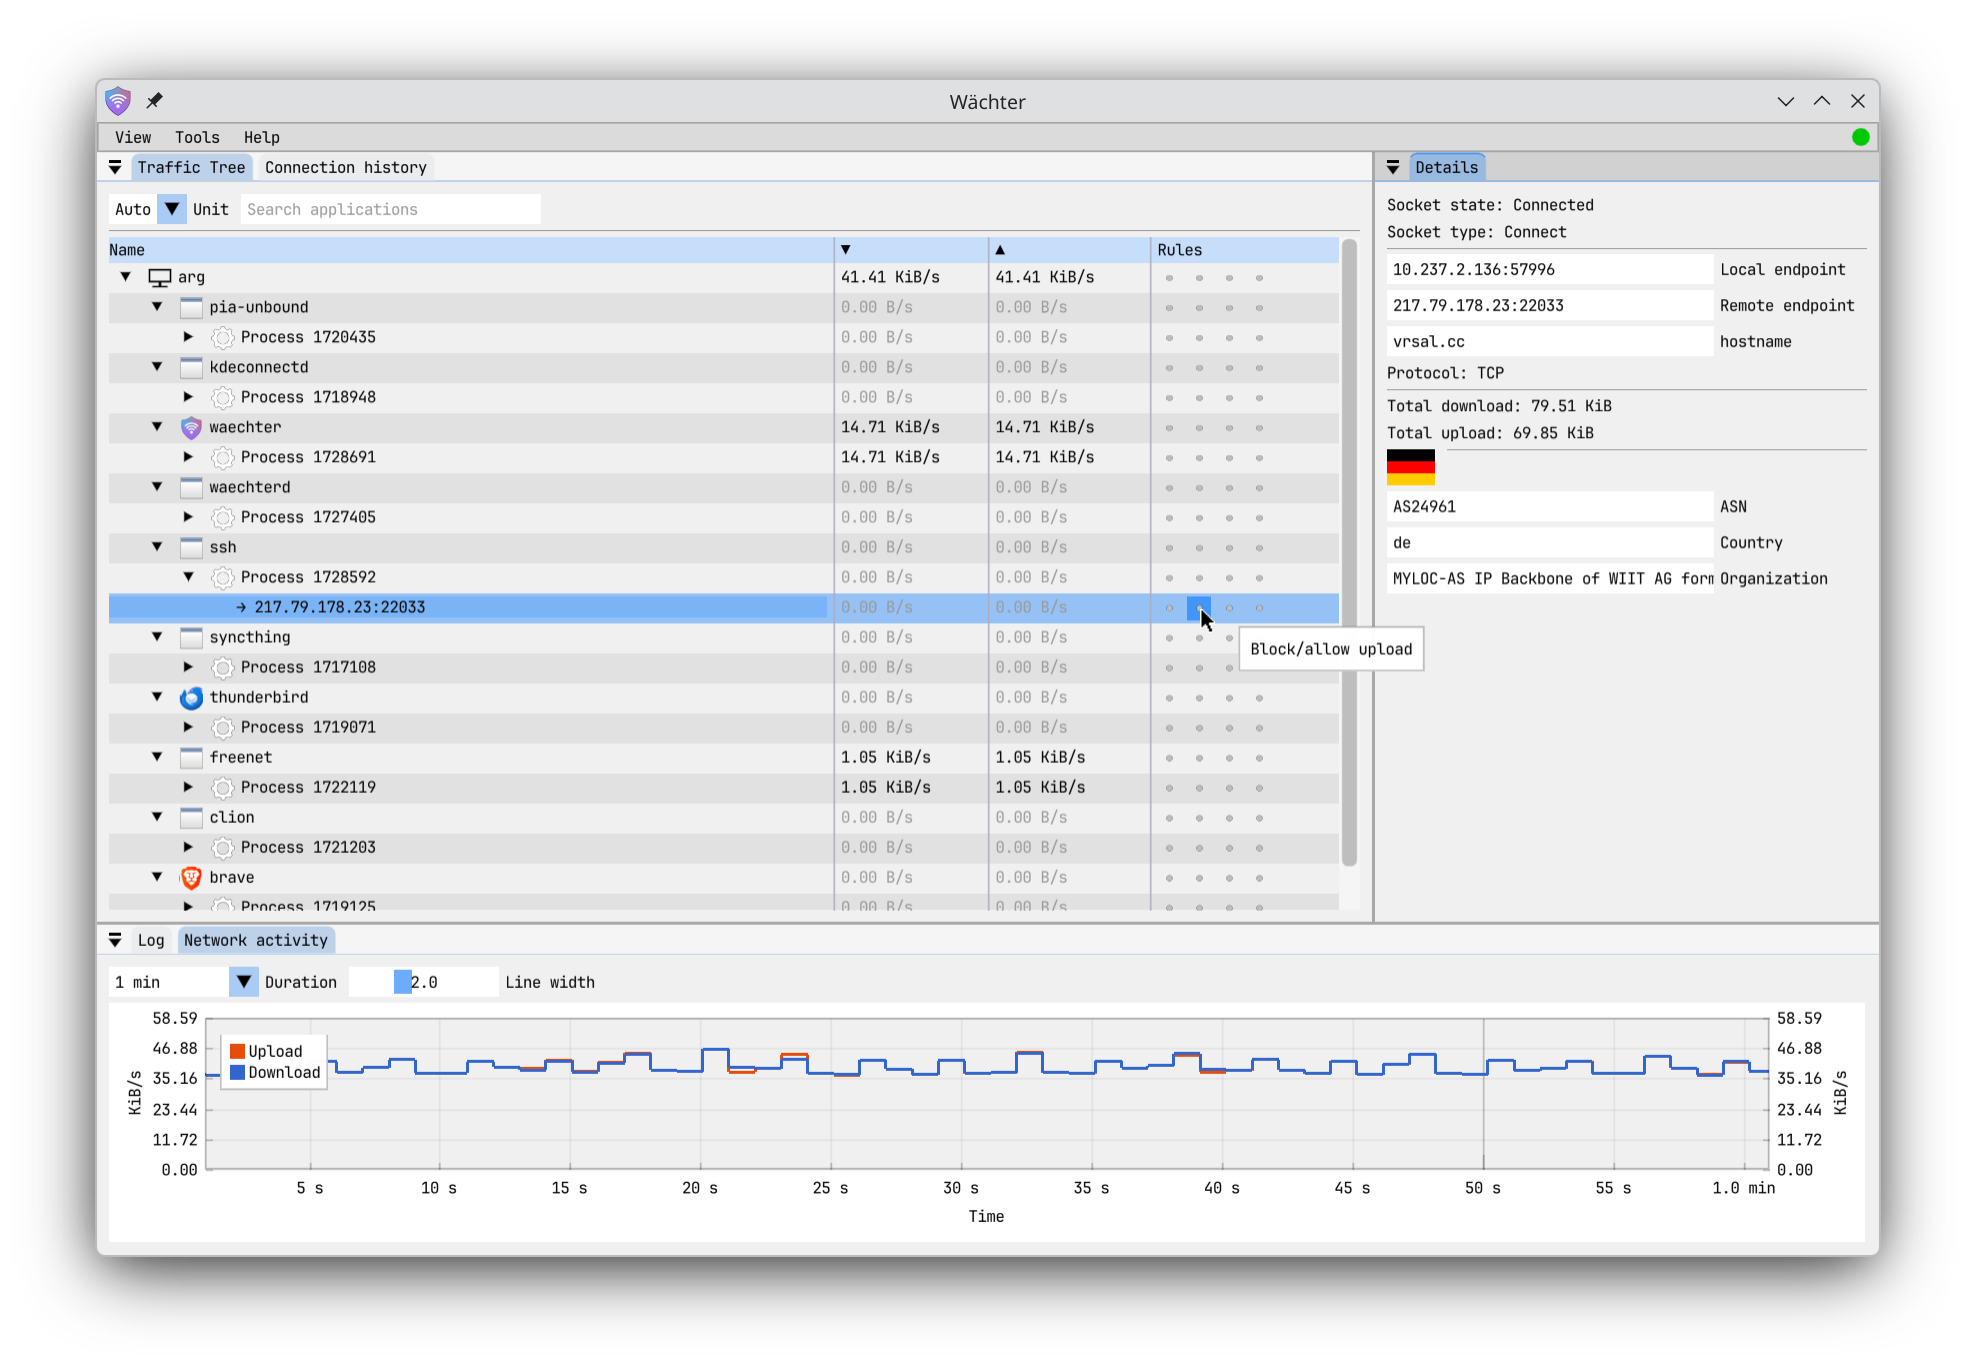Toggle first rule dot on the freenet row
Image resolution: width=1977 pixels, height=1370 pixels.
point(1169,758)
